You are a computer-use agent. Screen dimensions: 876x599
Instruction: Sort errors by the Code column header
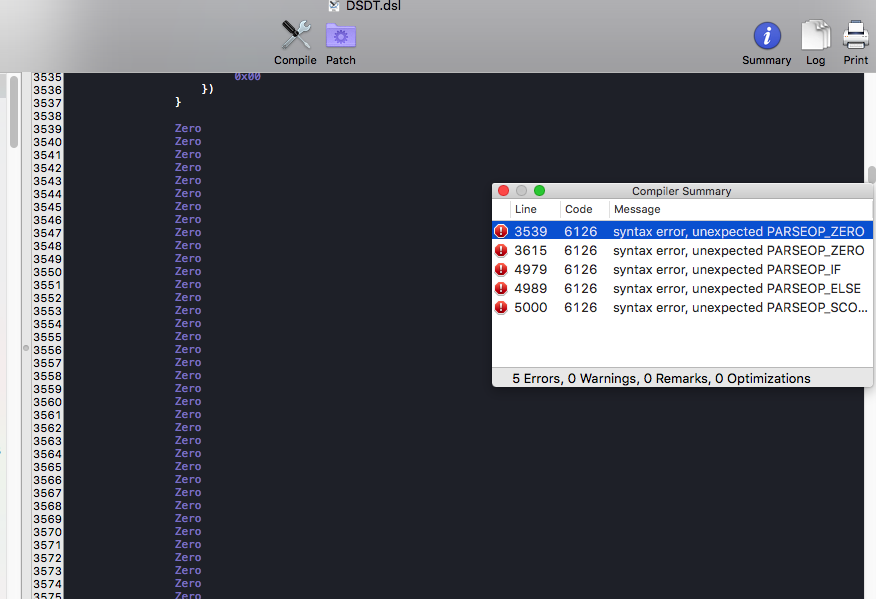point(578,209)
